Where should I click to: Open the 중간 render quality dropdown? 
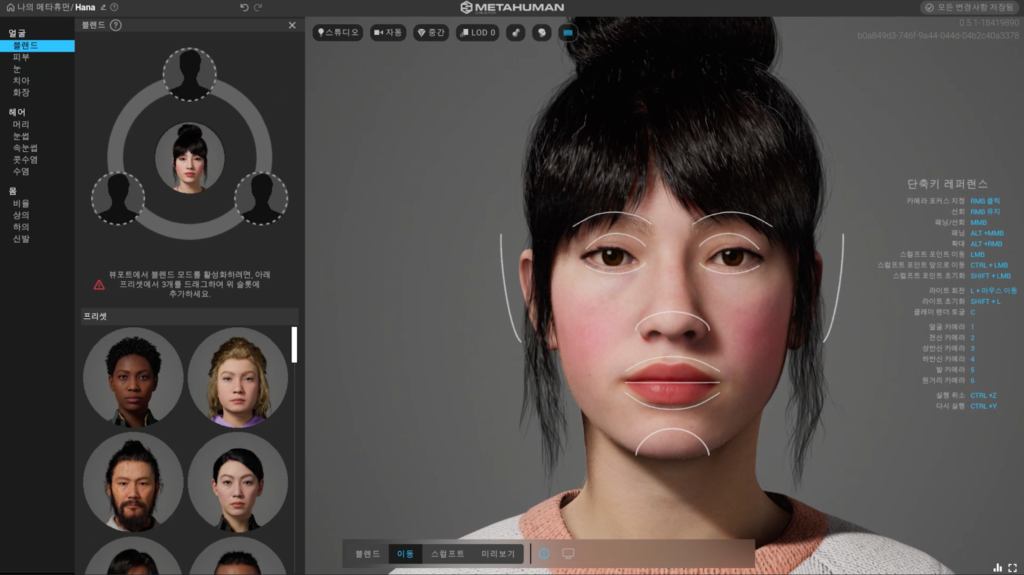431,32
